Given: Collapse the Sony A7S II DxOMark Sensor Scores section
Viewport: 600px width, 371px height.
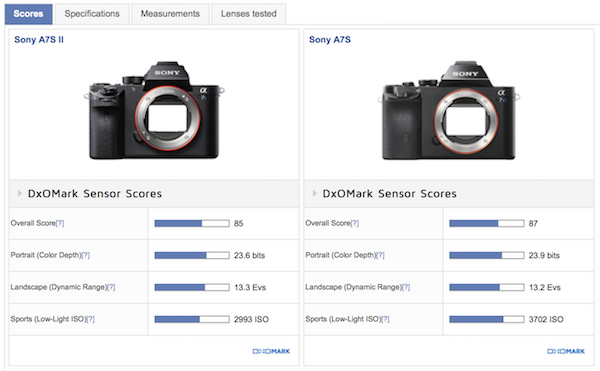Looking at the screenshot, I should 20,194.
